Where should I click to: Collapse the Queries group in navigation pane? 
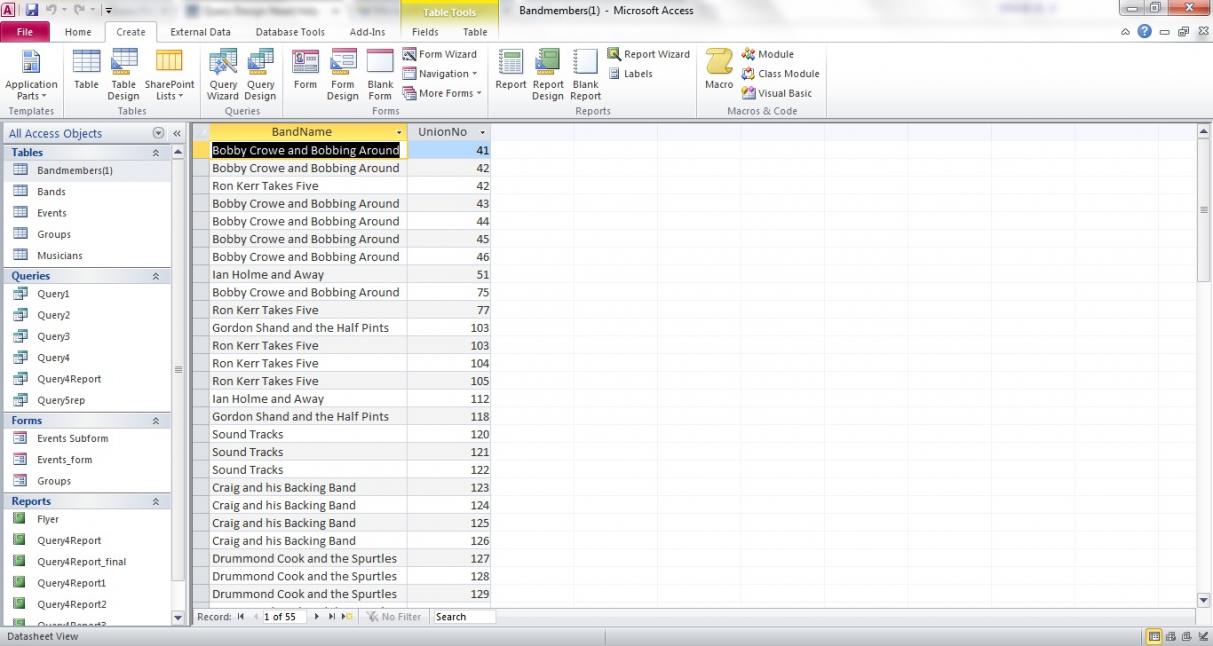pos(155,276)
